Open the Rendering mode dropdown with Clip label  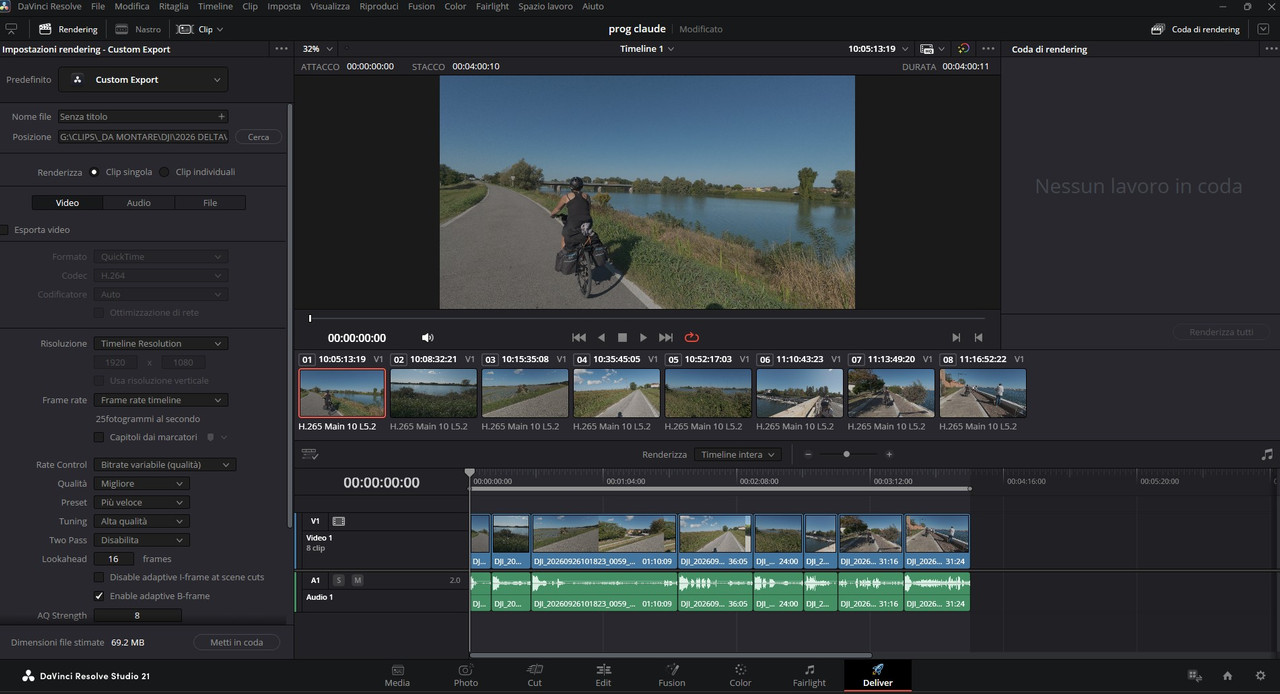pyautogui.click(x=200, y=29)
